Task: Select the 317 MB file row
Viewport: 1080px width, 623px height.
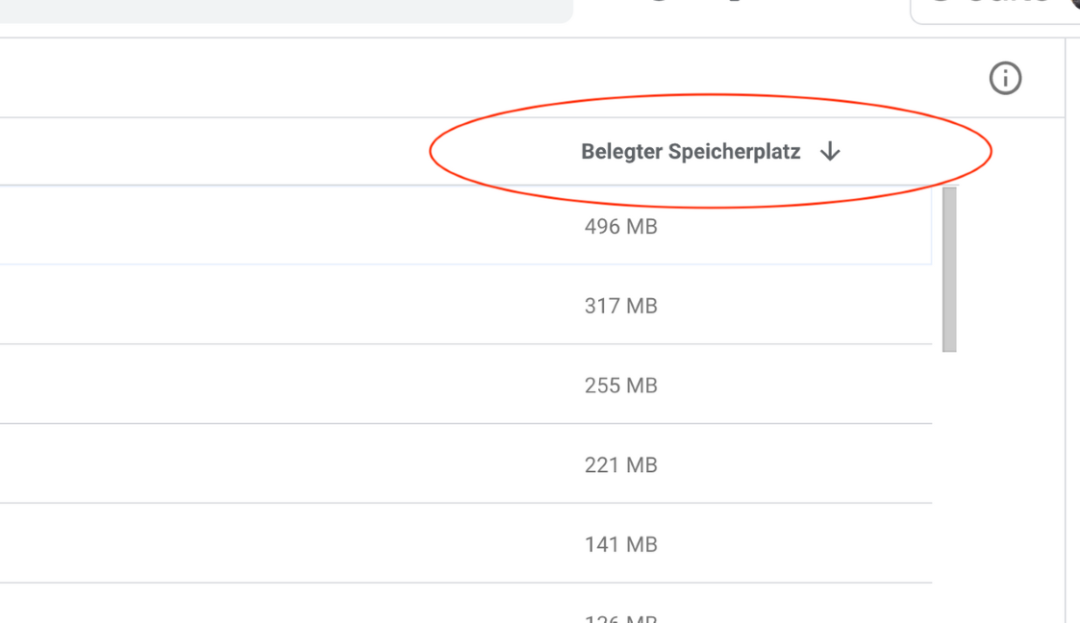Action: point(466,305)
